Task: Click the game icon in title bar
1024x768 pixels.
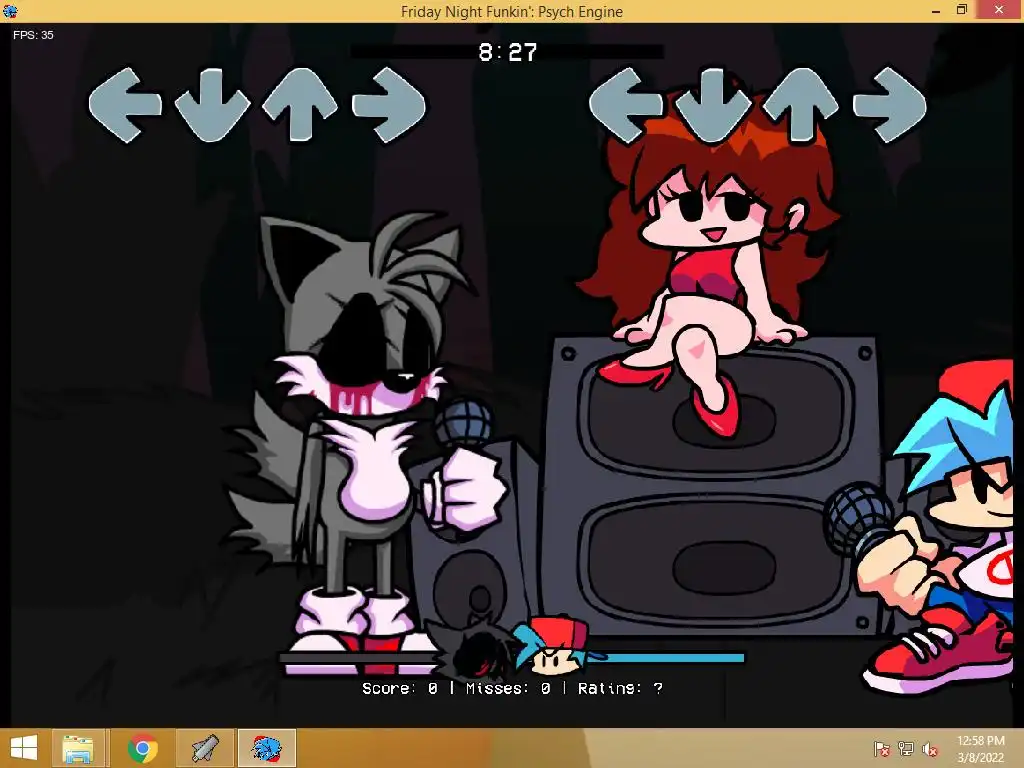Action: point(10,10)
